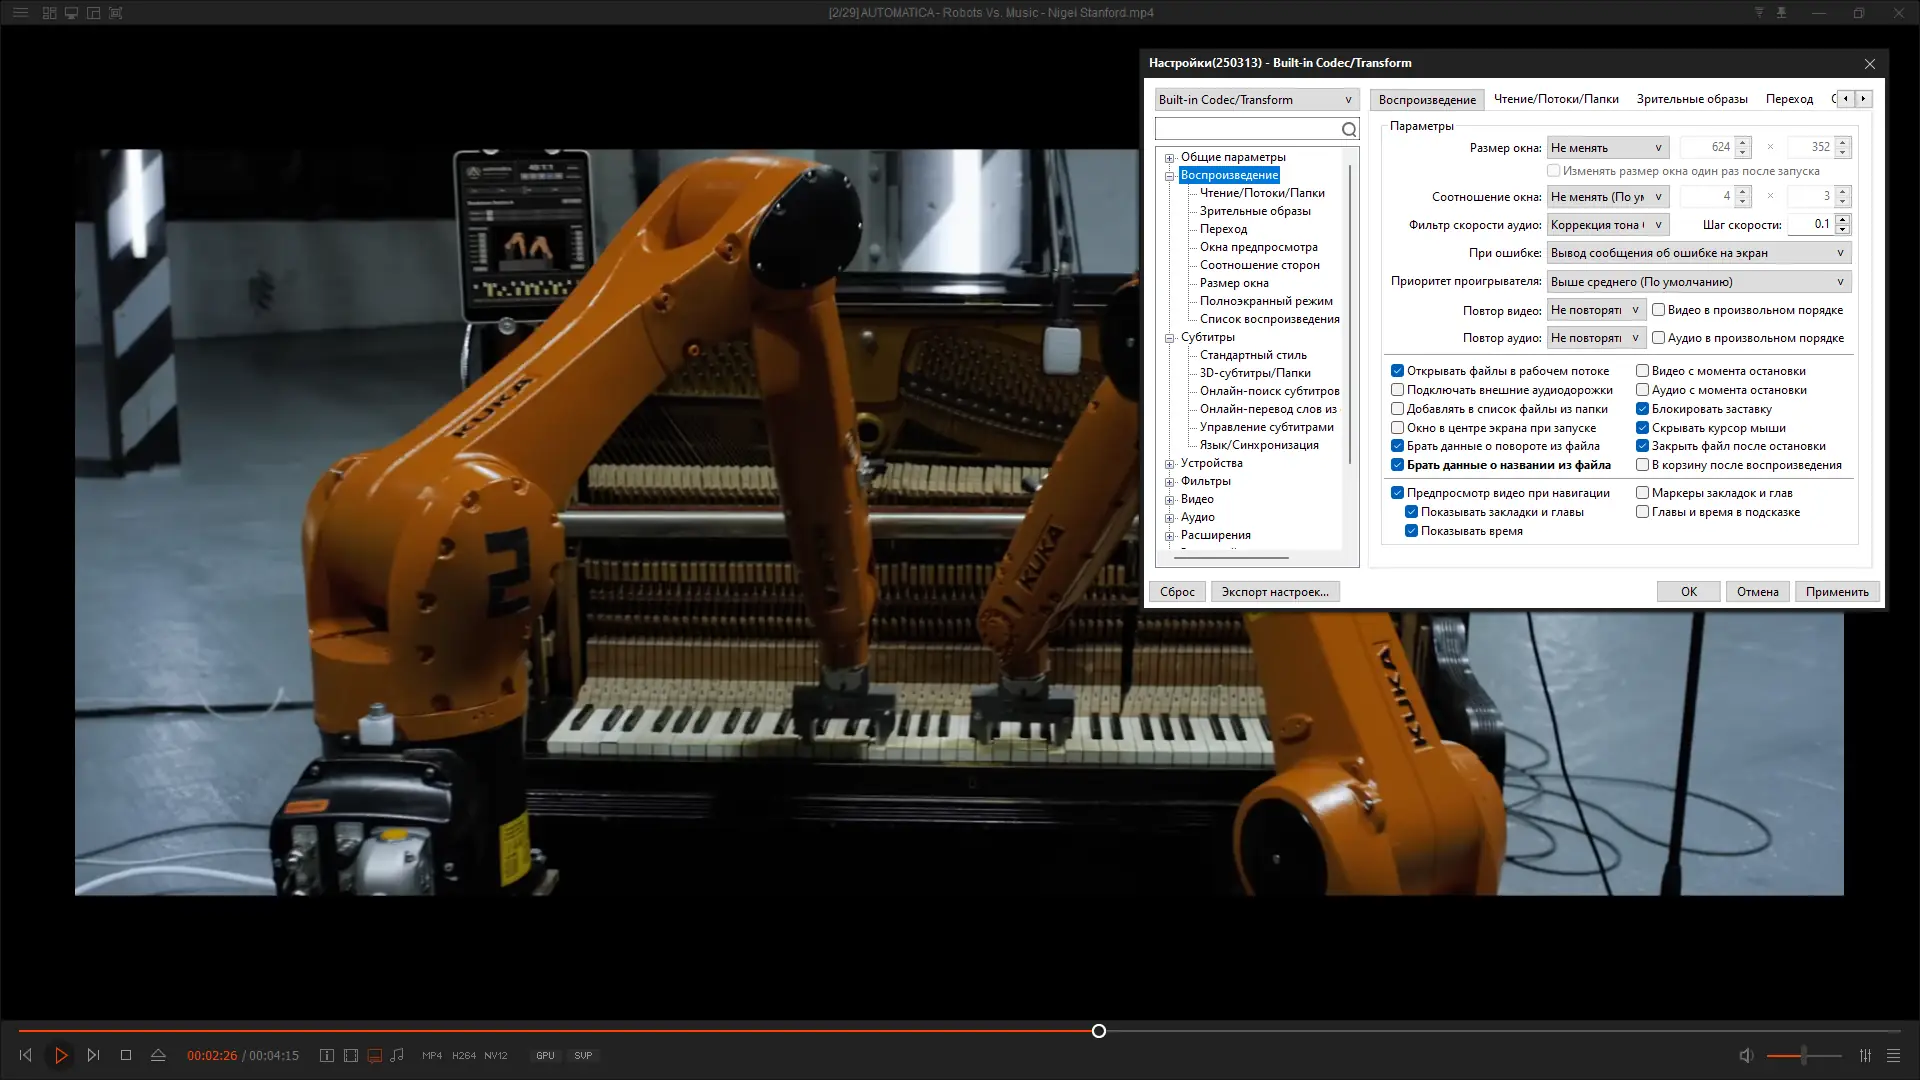Open the playlist icon at bottom right
Image resolution: width=1920 pixels, height=1080 pixels.
pyautogui.click(x=1893, y=1055)
